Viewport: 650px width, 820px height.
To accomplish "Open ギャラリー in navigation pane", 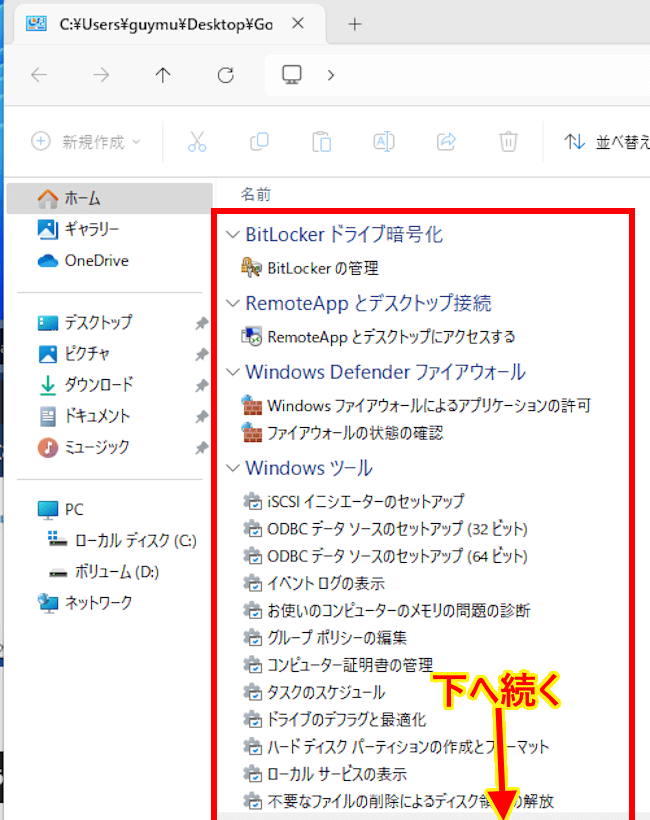I will coord(78,229).
